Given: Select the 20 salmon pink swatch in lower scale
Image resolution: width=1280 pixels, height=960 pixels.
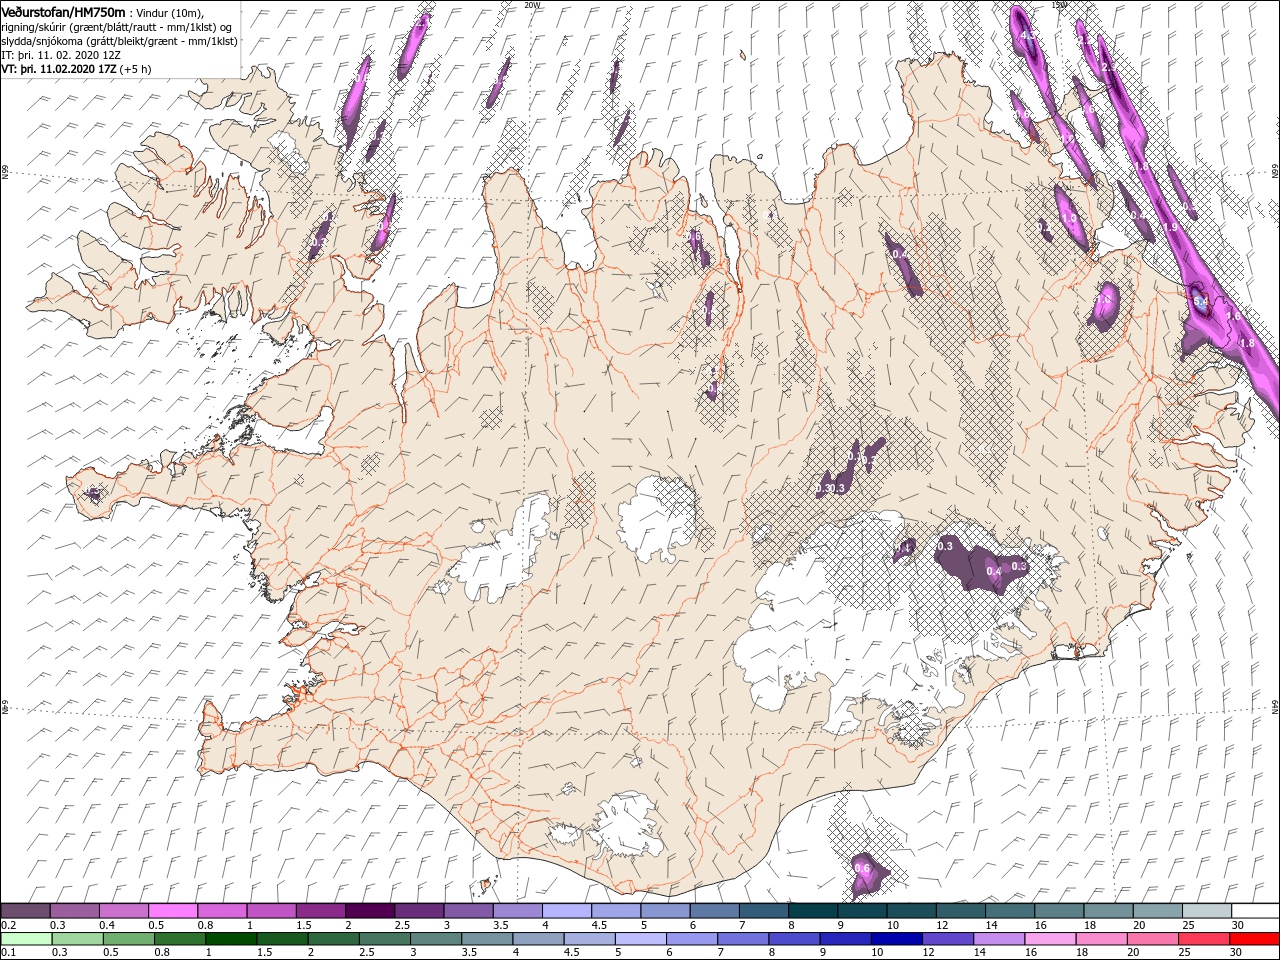Looking at the screenshot, I should (x=1151, y=939).
